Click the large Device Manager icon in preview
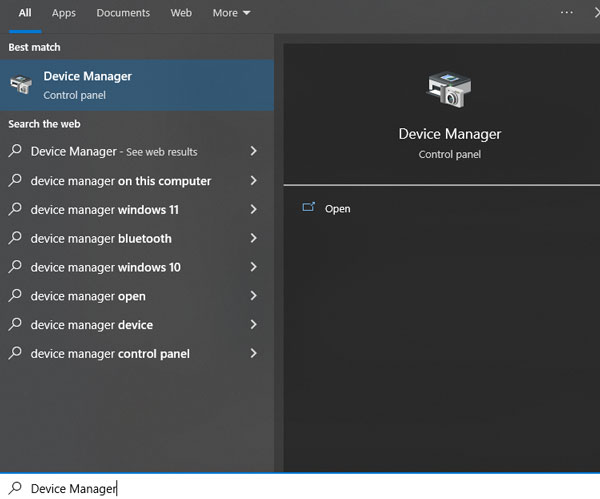Screen dimensions: 600x499 click(x=449, y=89)
